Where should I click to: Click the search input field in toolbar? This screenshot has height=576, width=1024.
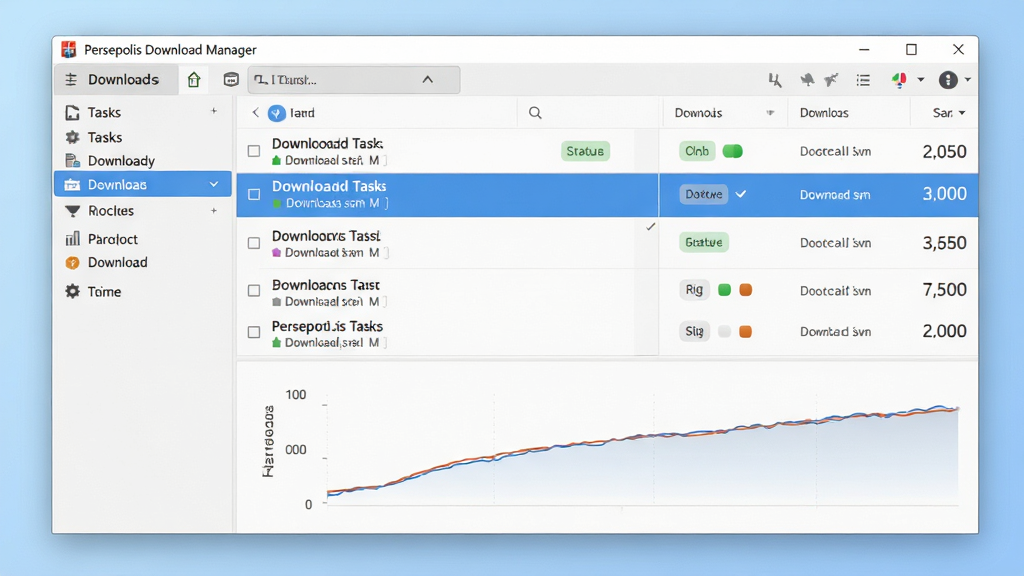(x=353, y=80)
